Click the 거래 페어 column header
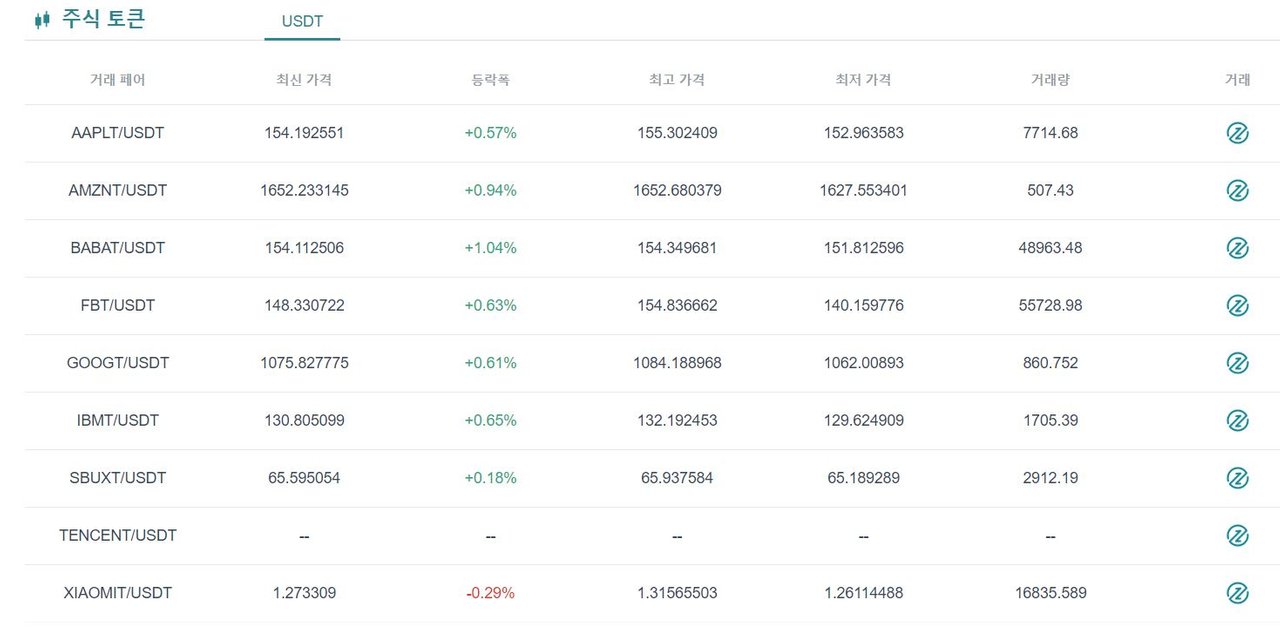This screenshot has width=1280, height=638. tap(118, 80)
